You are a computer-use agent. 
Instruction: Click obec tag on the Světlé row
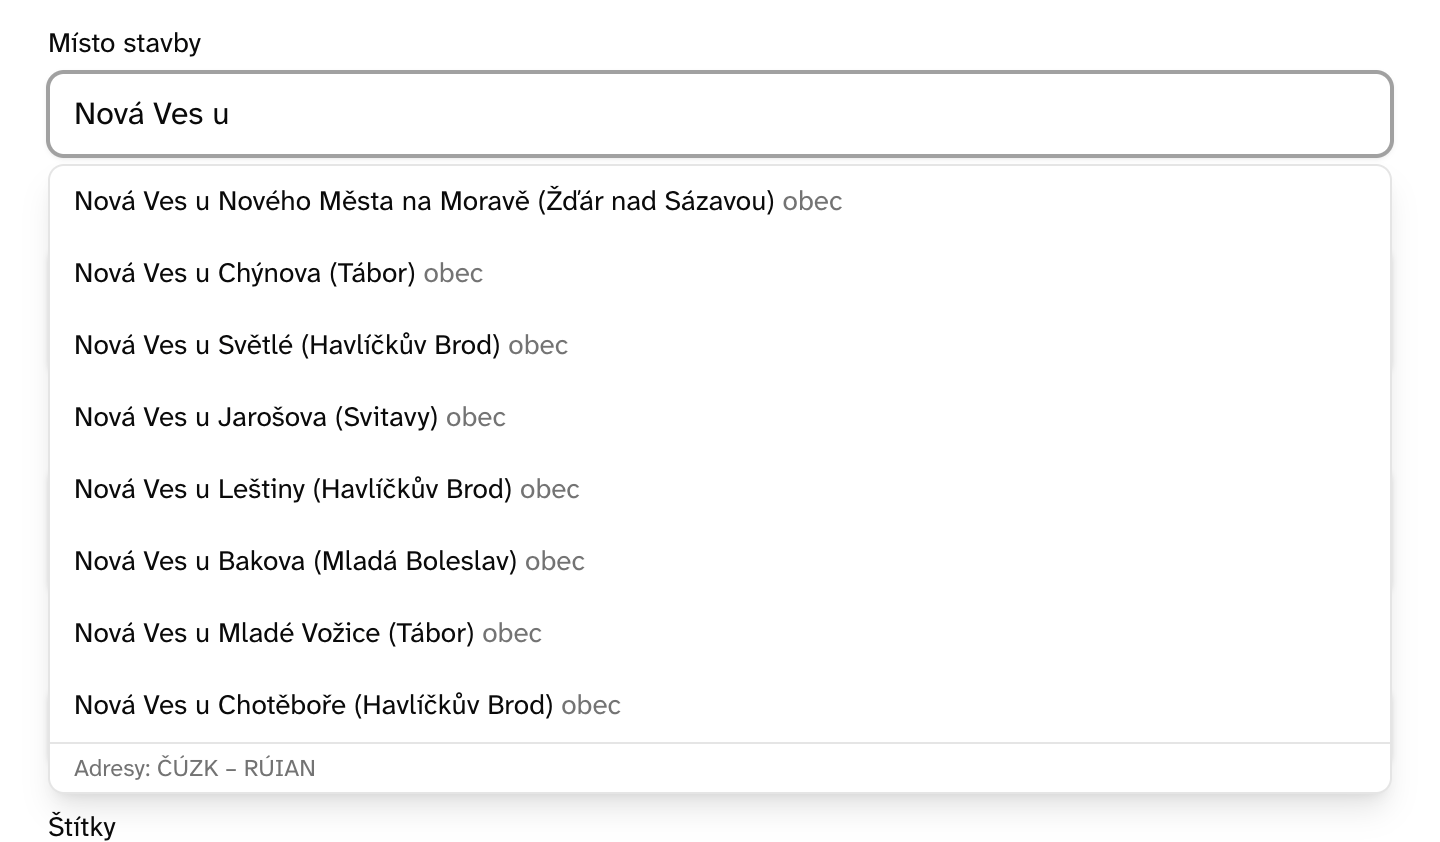click(x=538, y=345)
